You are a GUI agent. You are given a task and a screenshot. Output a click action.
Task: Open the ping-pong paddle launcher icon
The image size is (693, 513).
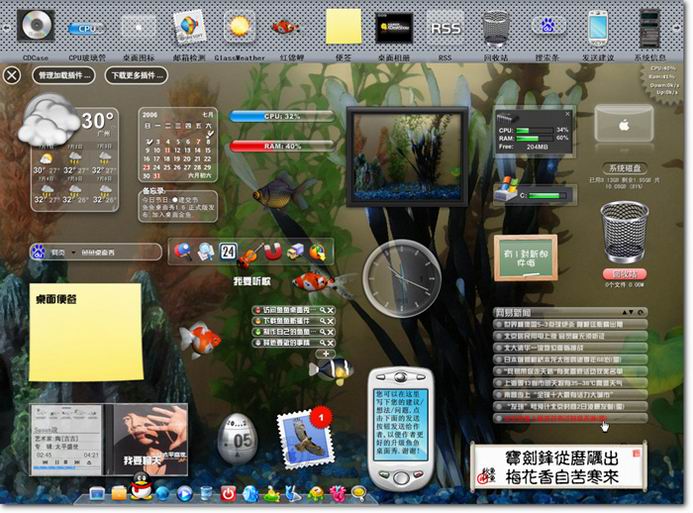[182, 251]
